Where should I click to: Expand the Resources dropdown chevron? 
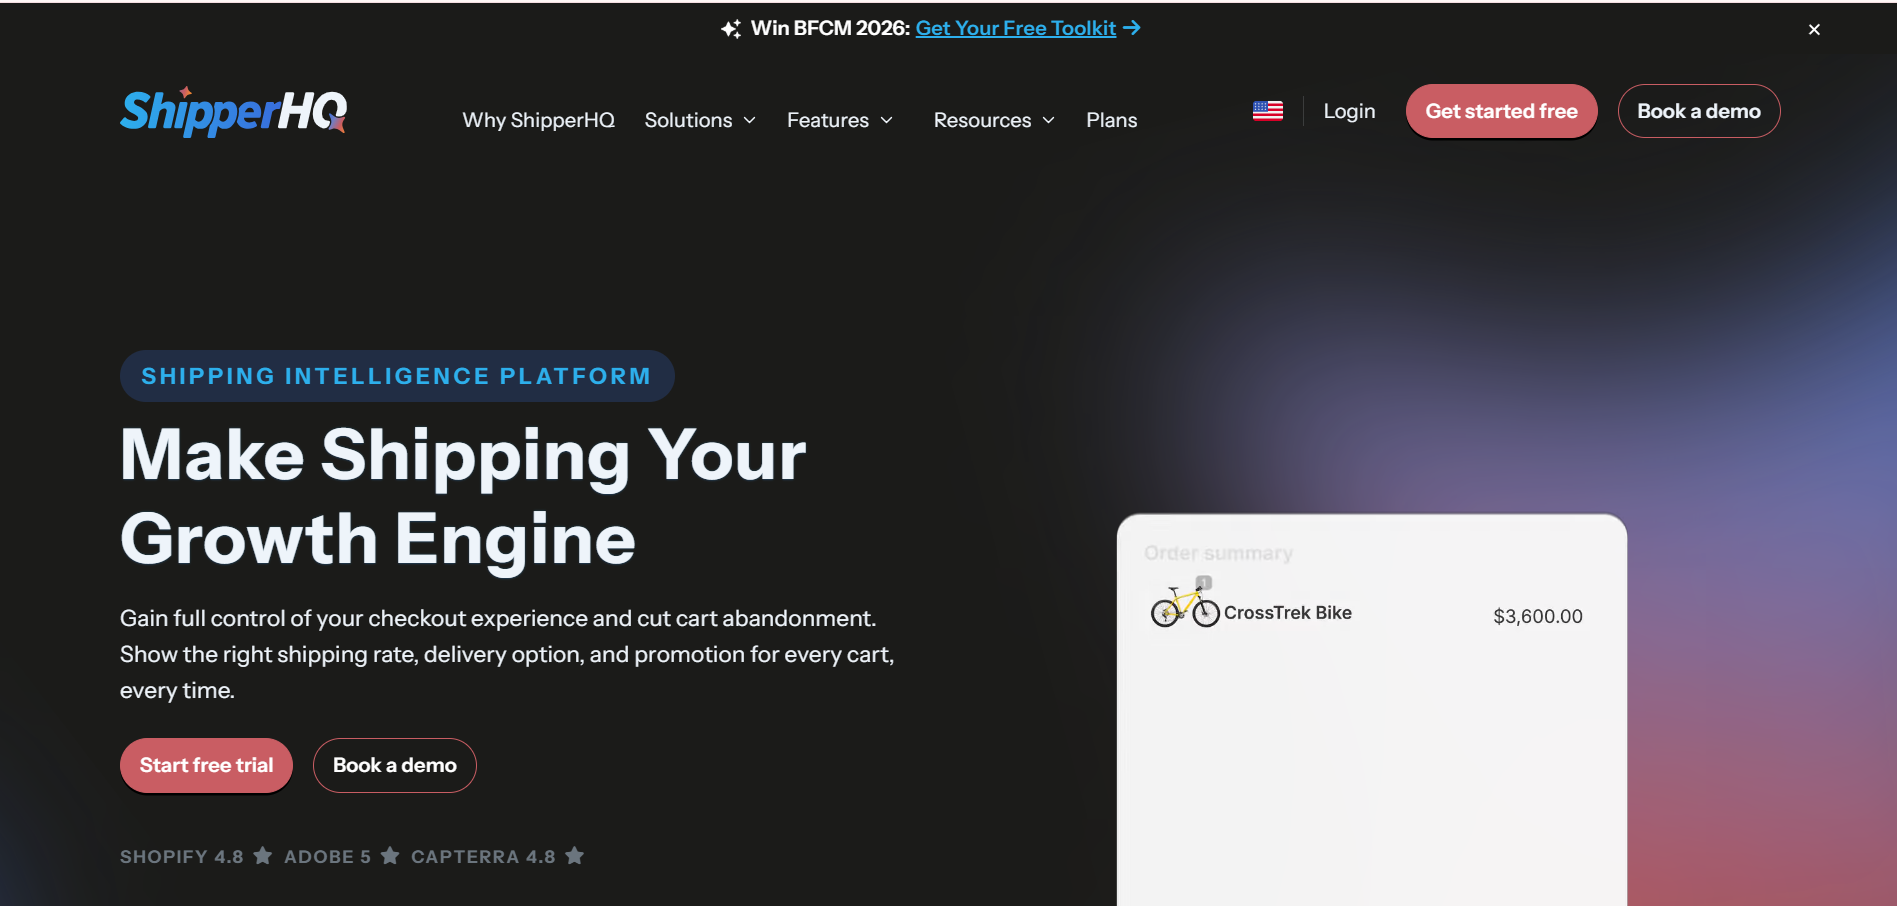(x=1048, y=120)
